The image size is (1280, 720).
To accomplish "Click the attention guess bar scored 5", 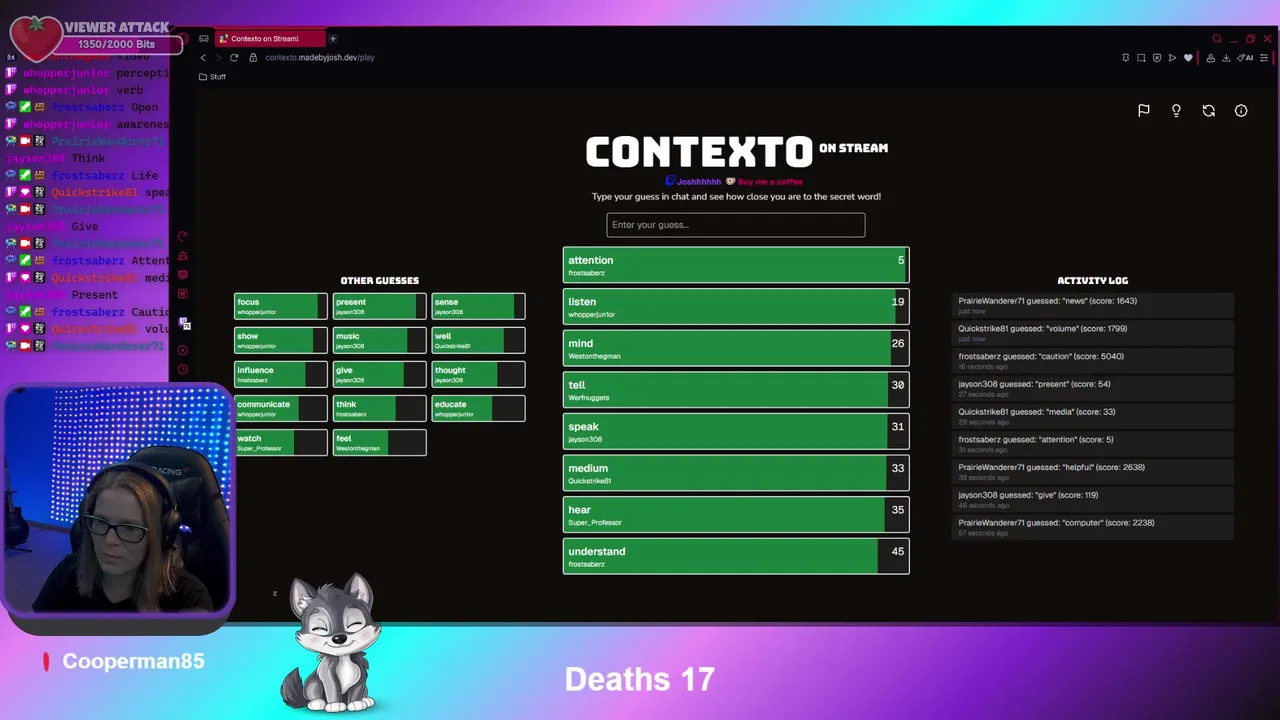I will pyautogui.click(x=736, y=265).
